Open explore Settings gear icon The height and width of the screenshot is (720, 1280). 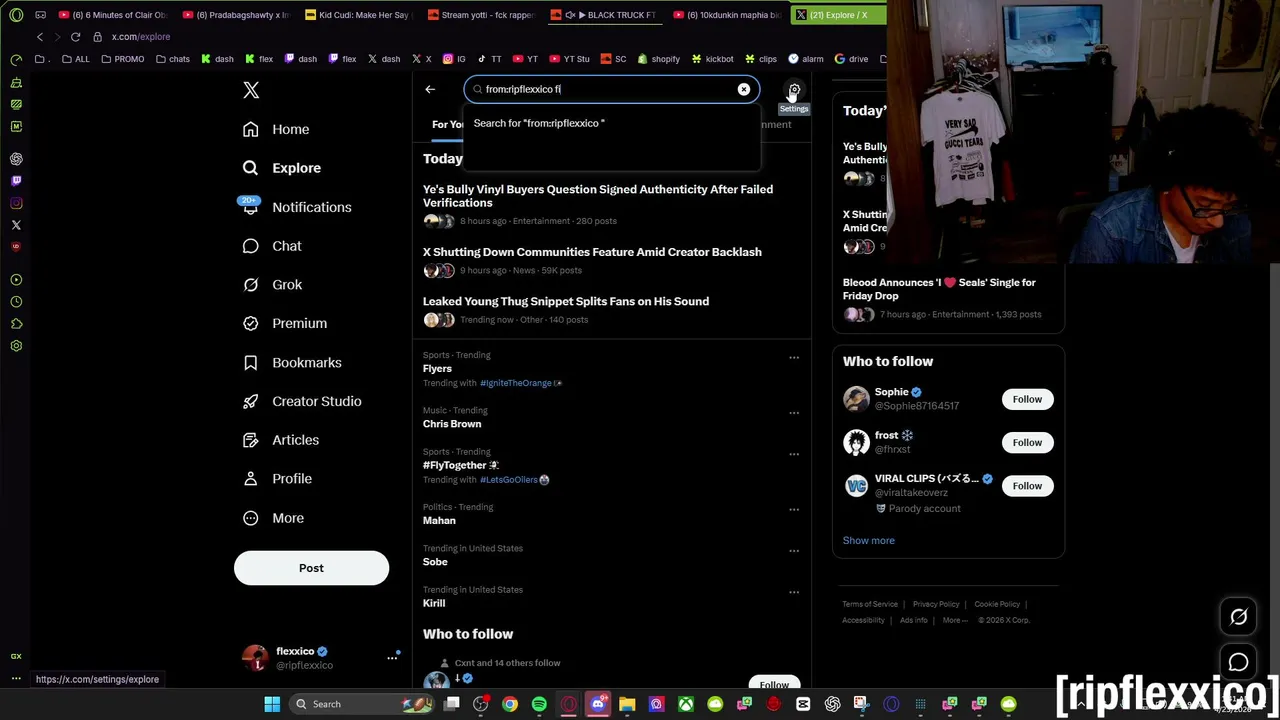(794, 90)
